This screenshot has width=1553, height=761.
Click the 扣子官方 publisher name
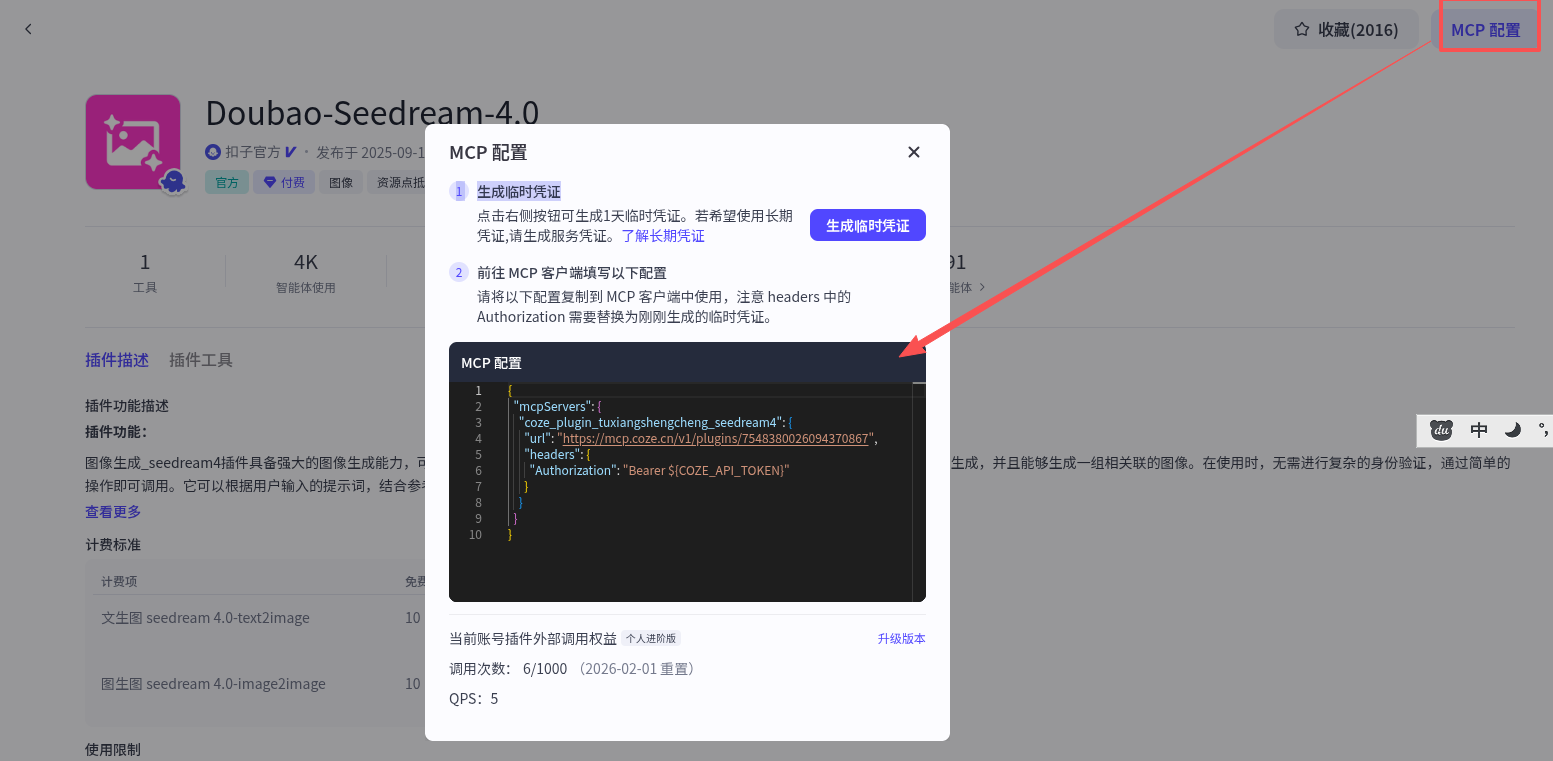click(252, 152)
